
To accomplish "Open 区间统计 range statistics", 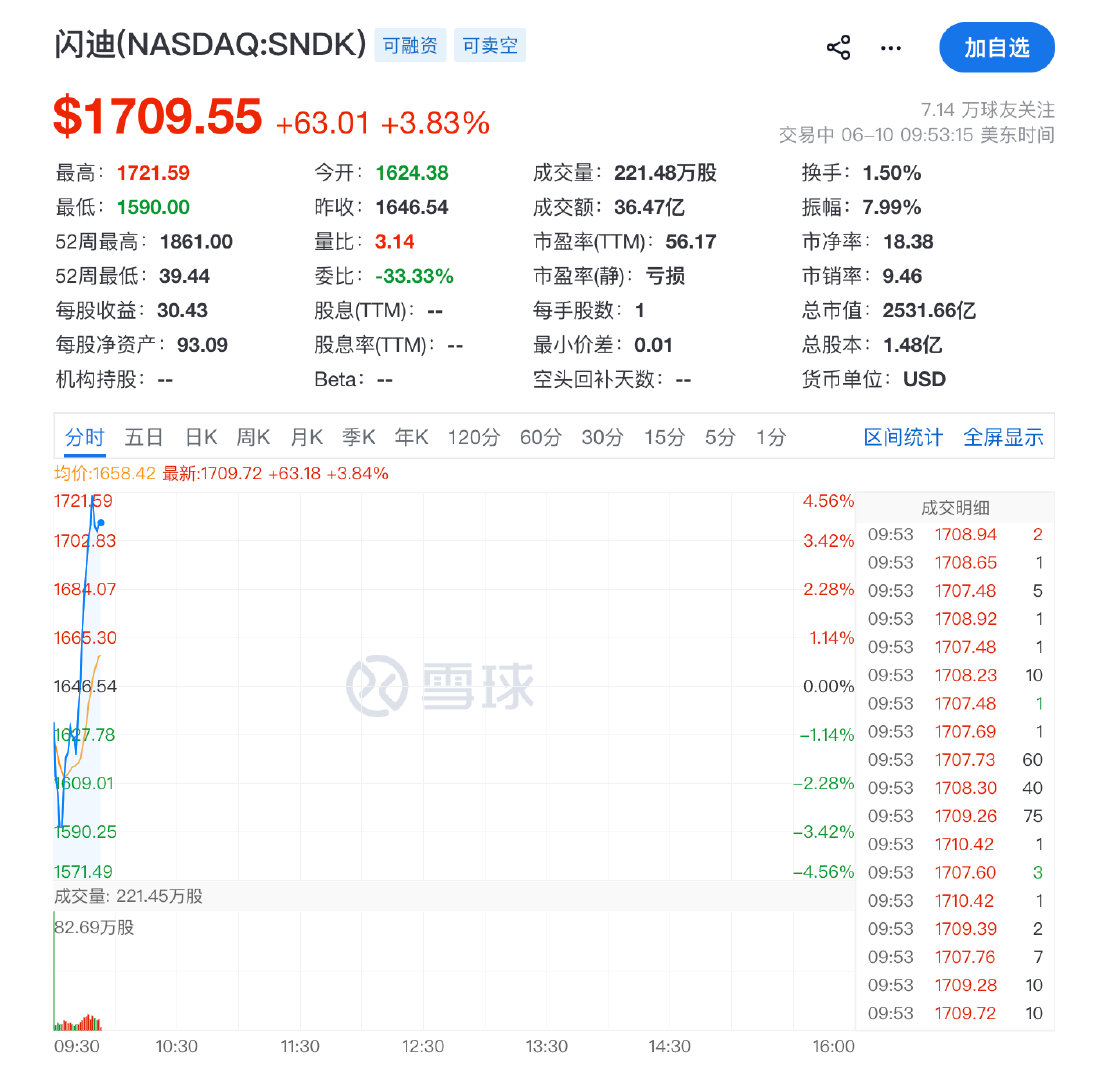I will point(903,437).
